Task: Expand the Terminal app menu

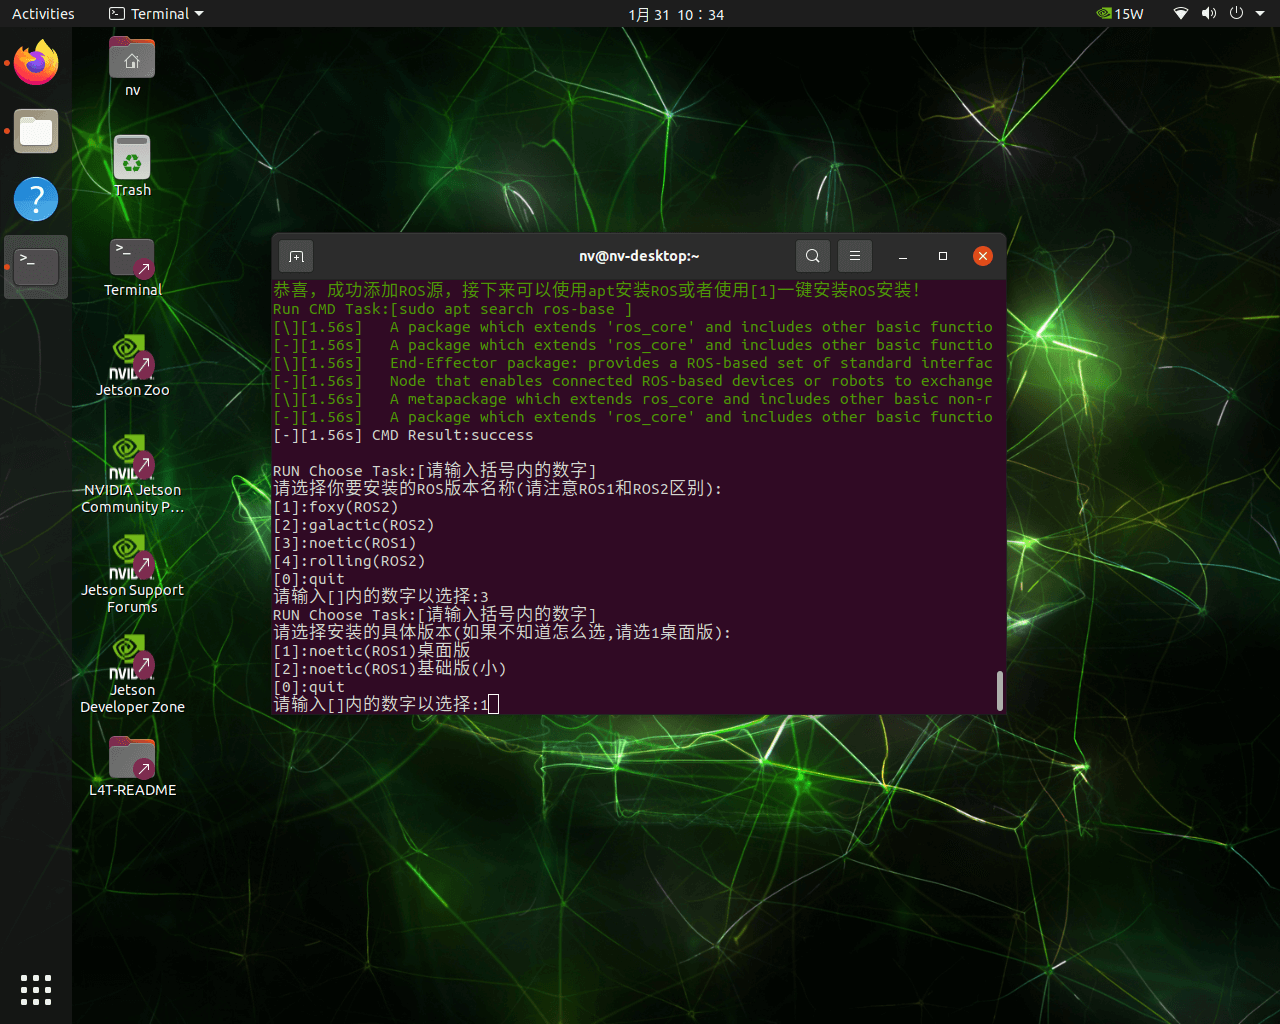Action: [x=156, y=14]
